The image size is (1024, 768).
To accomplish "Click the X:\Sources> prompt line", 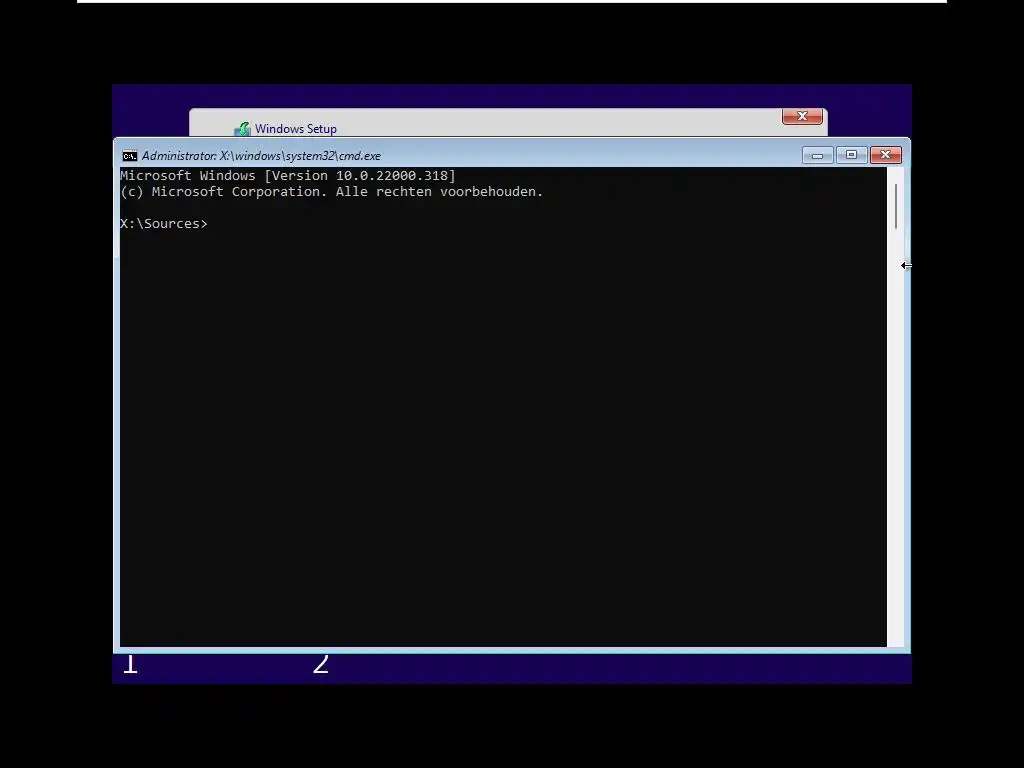I will tap(164, 223).
